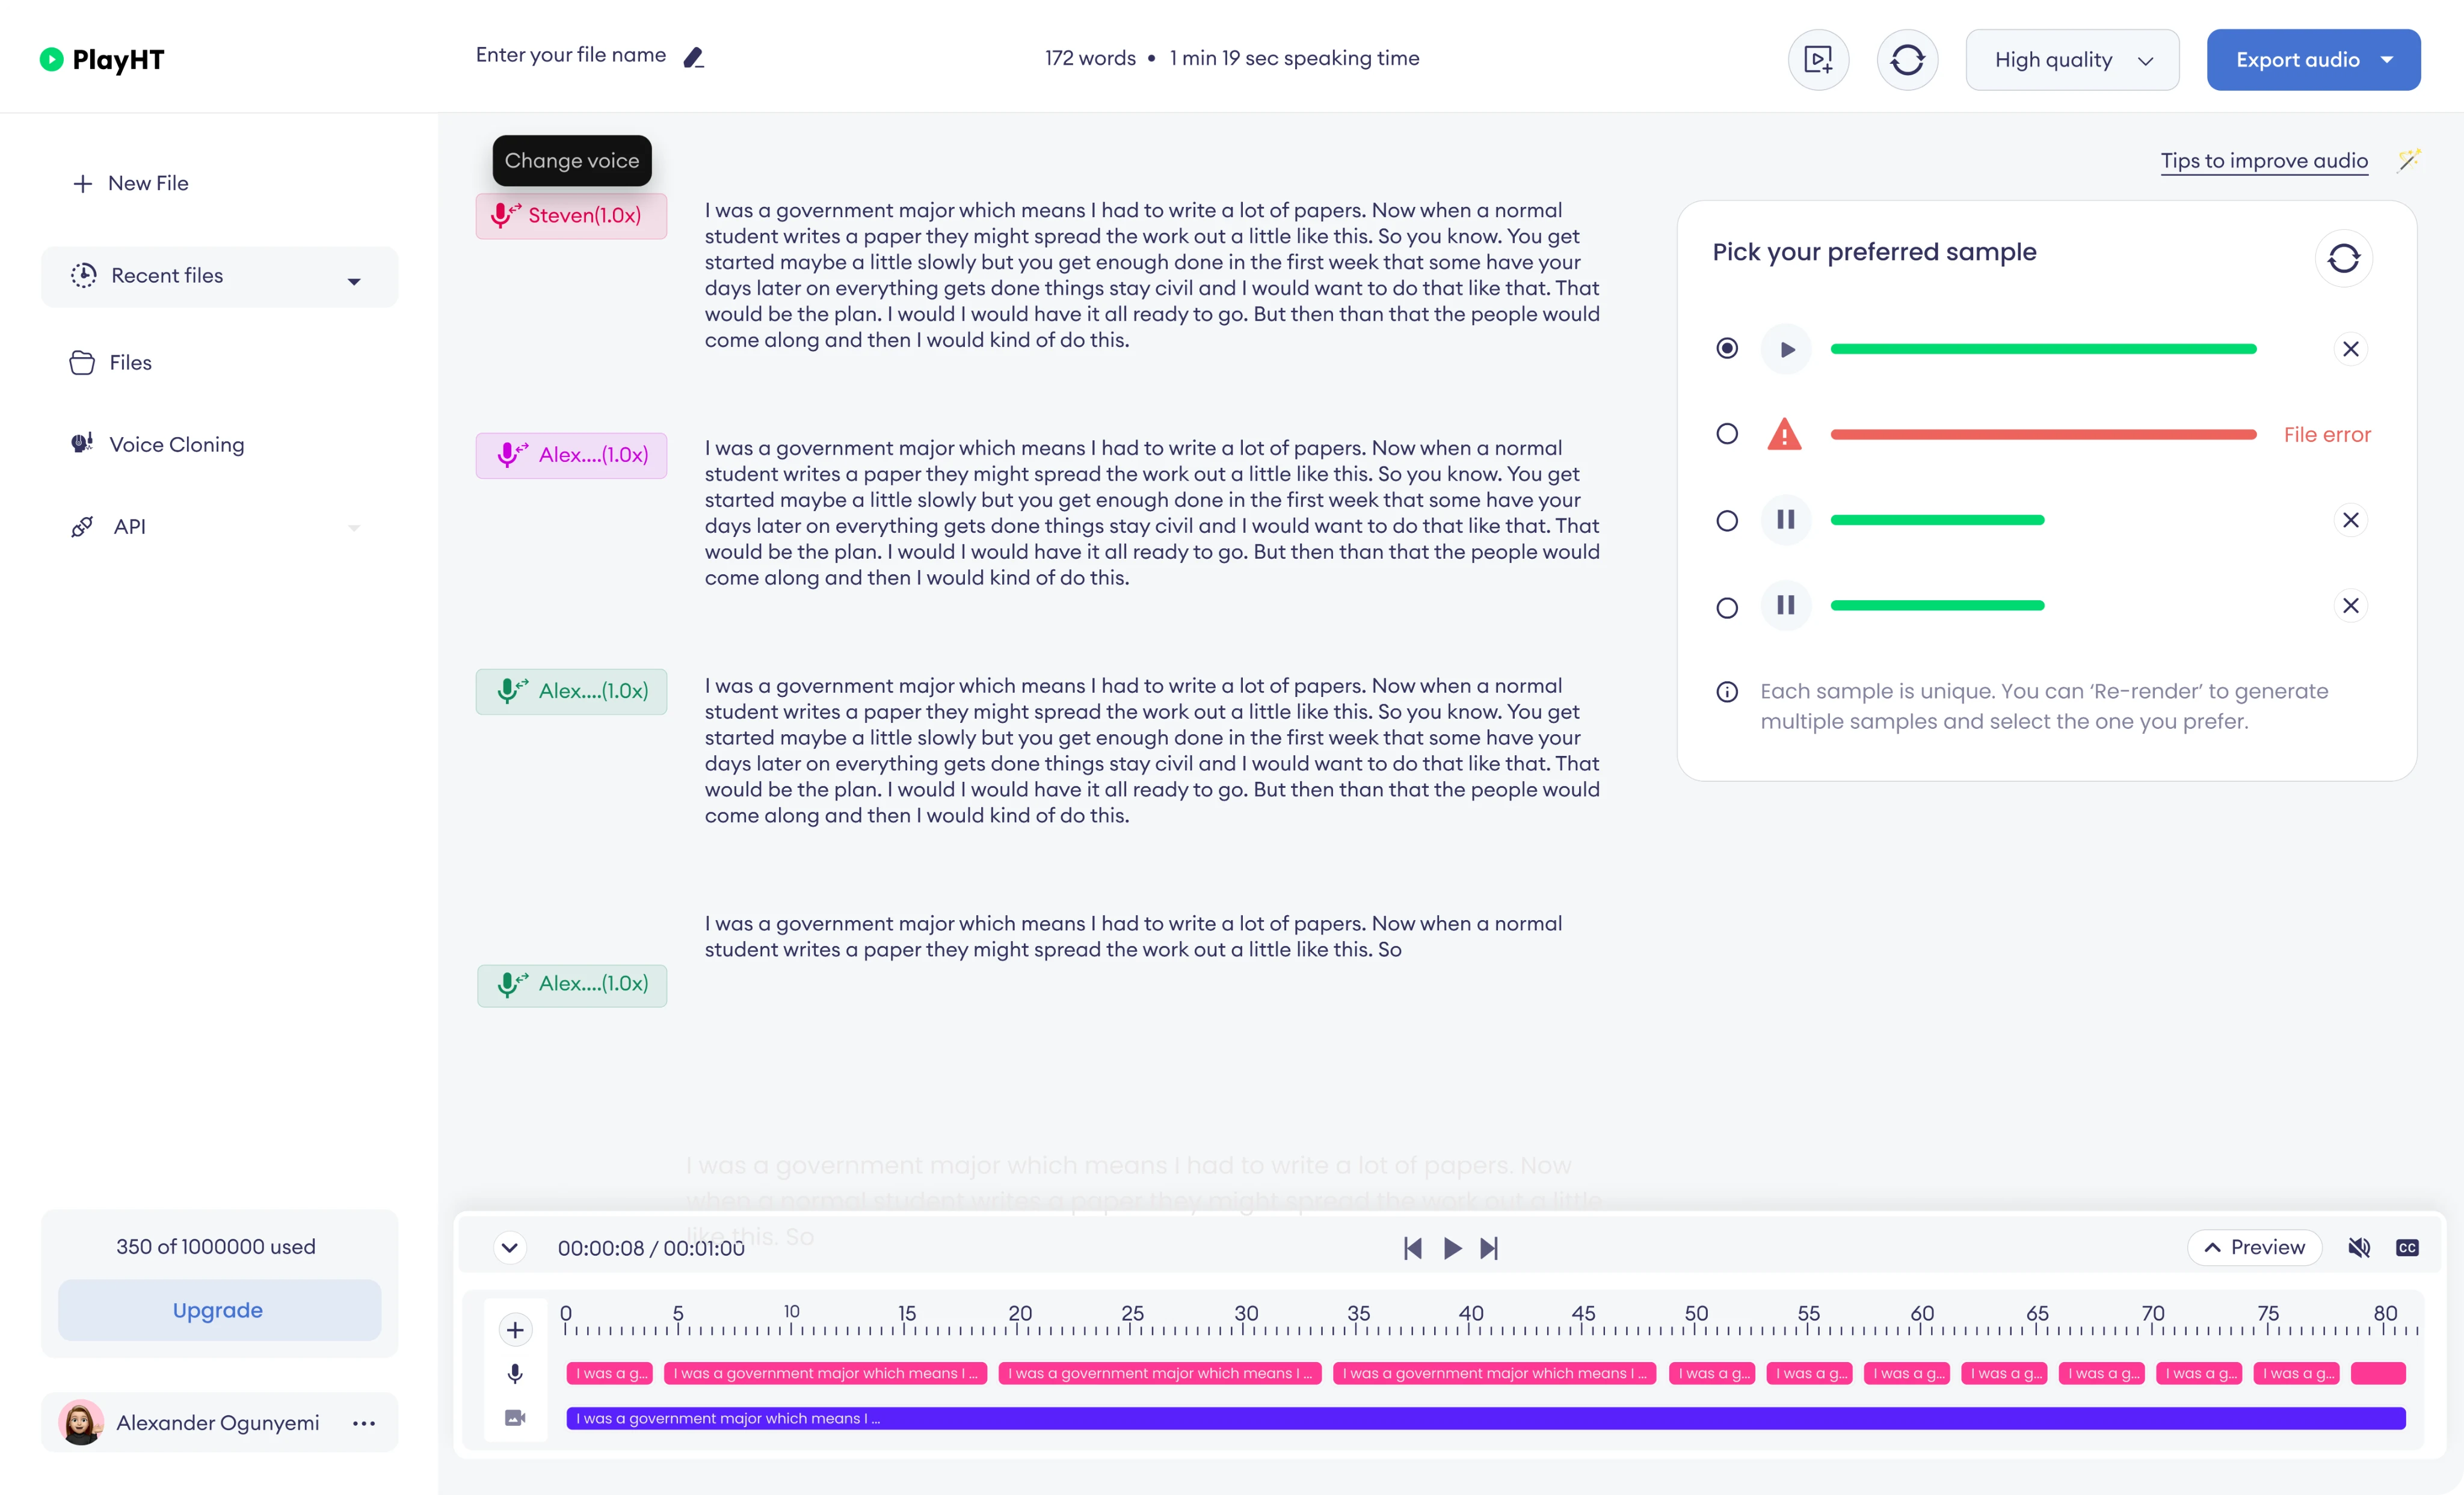Change the fourth paragraph's green Alex voice
This screenshot has height=1495, width=2464.
(571, 985)
